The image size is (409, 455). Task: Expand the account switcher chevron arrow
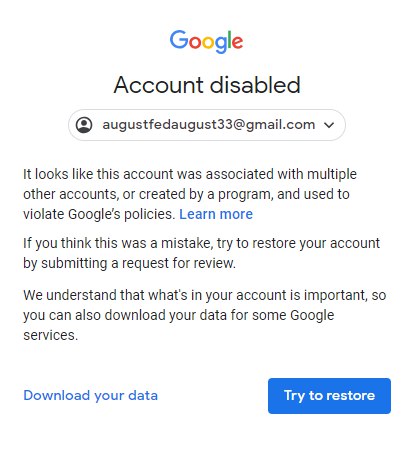(x=329, y=125)
